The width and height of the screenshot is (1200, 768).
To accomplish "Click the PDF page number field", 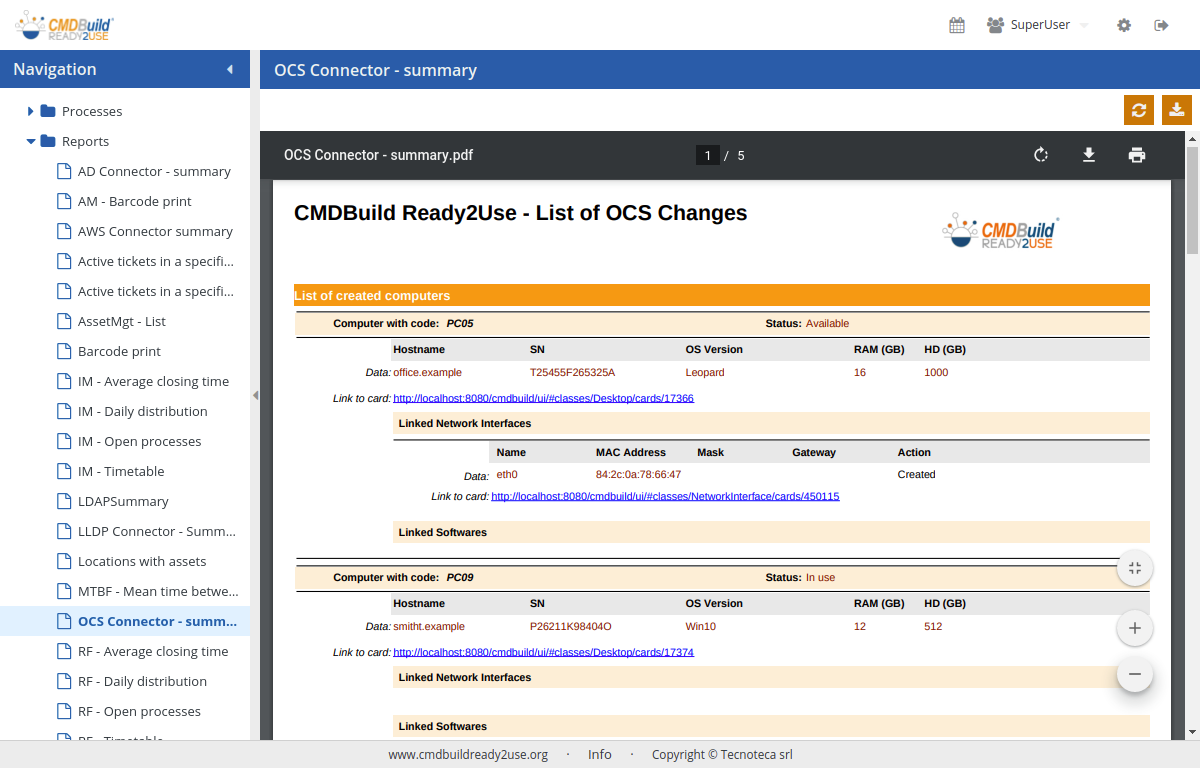I will 708,155.
